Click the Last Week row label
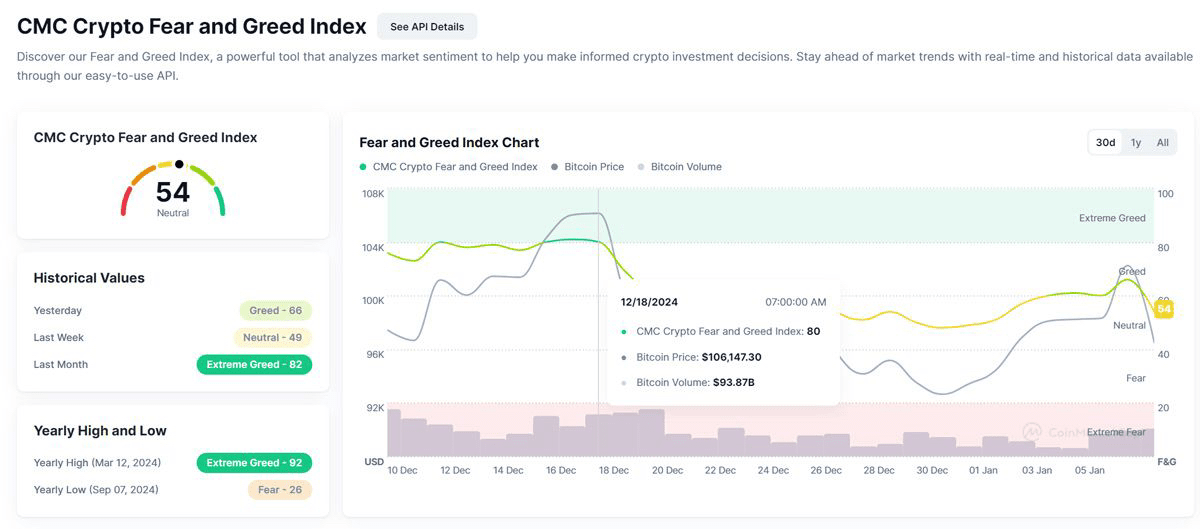Viewport: 1200px width, 529px height. tap(59, 337)
